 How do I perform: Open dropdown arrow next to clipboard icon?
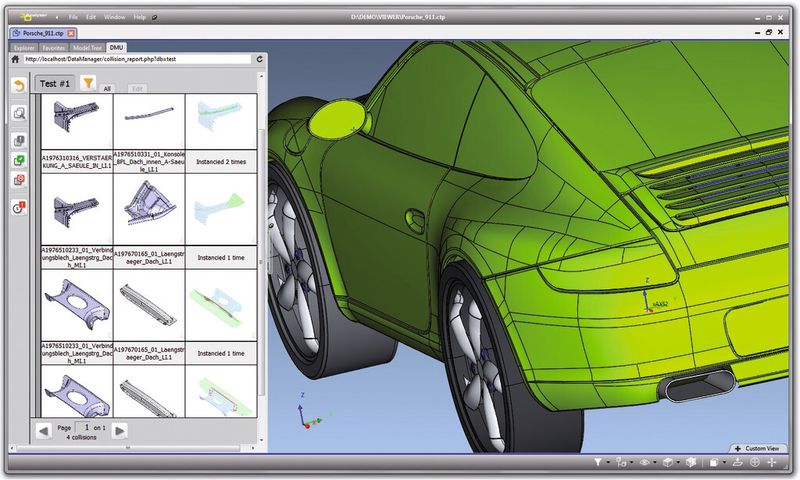click(x=724, y=463)
